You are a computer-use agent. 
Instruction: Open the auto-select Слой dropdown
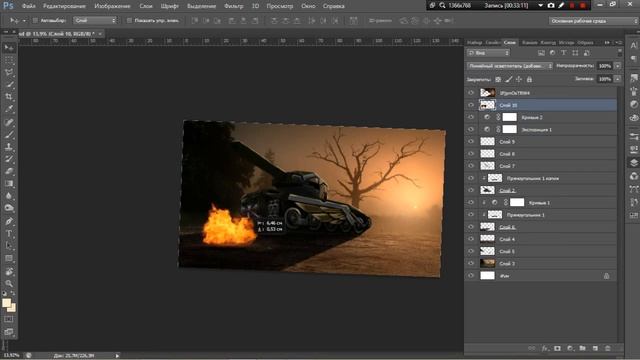pos(95,20)
